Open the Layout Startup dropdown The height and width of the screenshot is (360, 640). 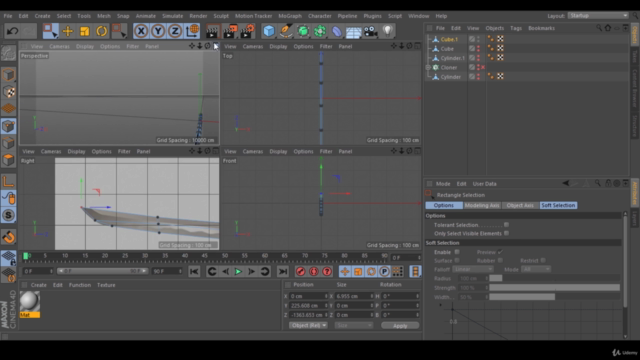[x=598, y=16]
